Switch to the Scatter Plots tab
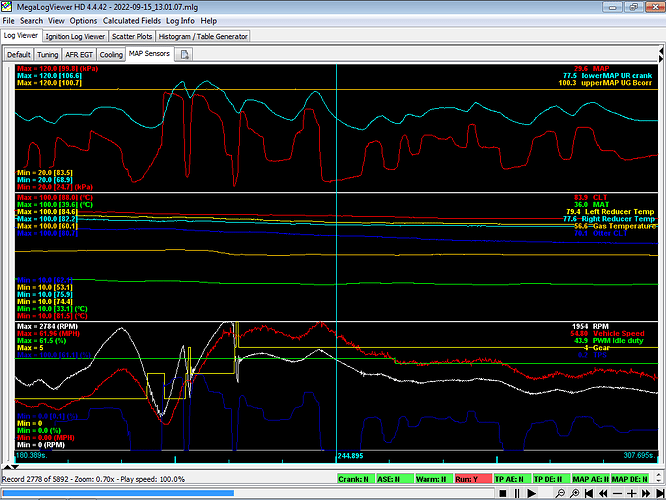666x500 pixels. [132, 37]
